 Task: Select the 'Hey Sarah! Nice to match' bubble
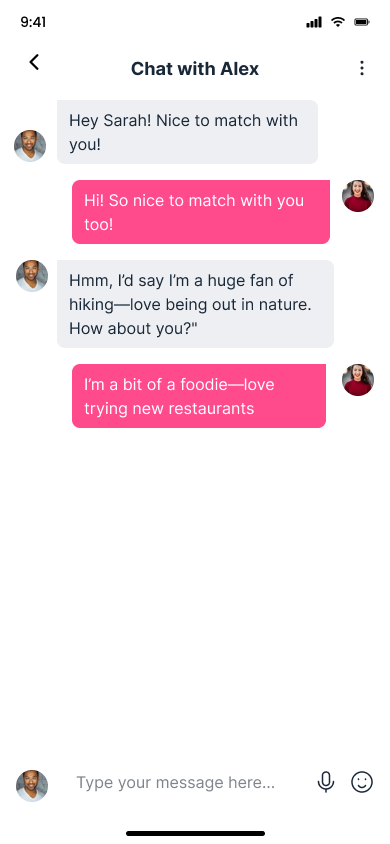tap(187, 132)
